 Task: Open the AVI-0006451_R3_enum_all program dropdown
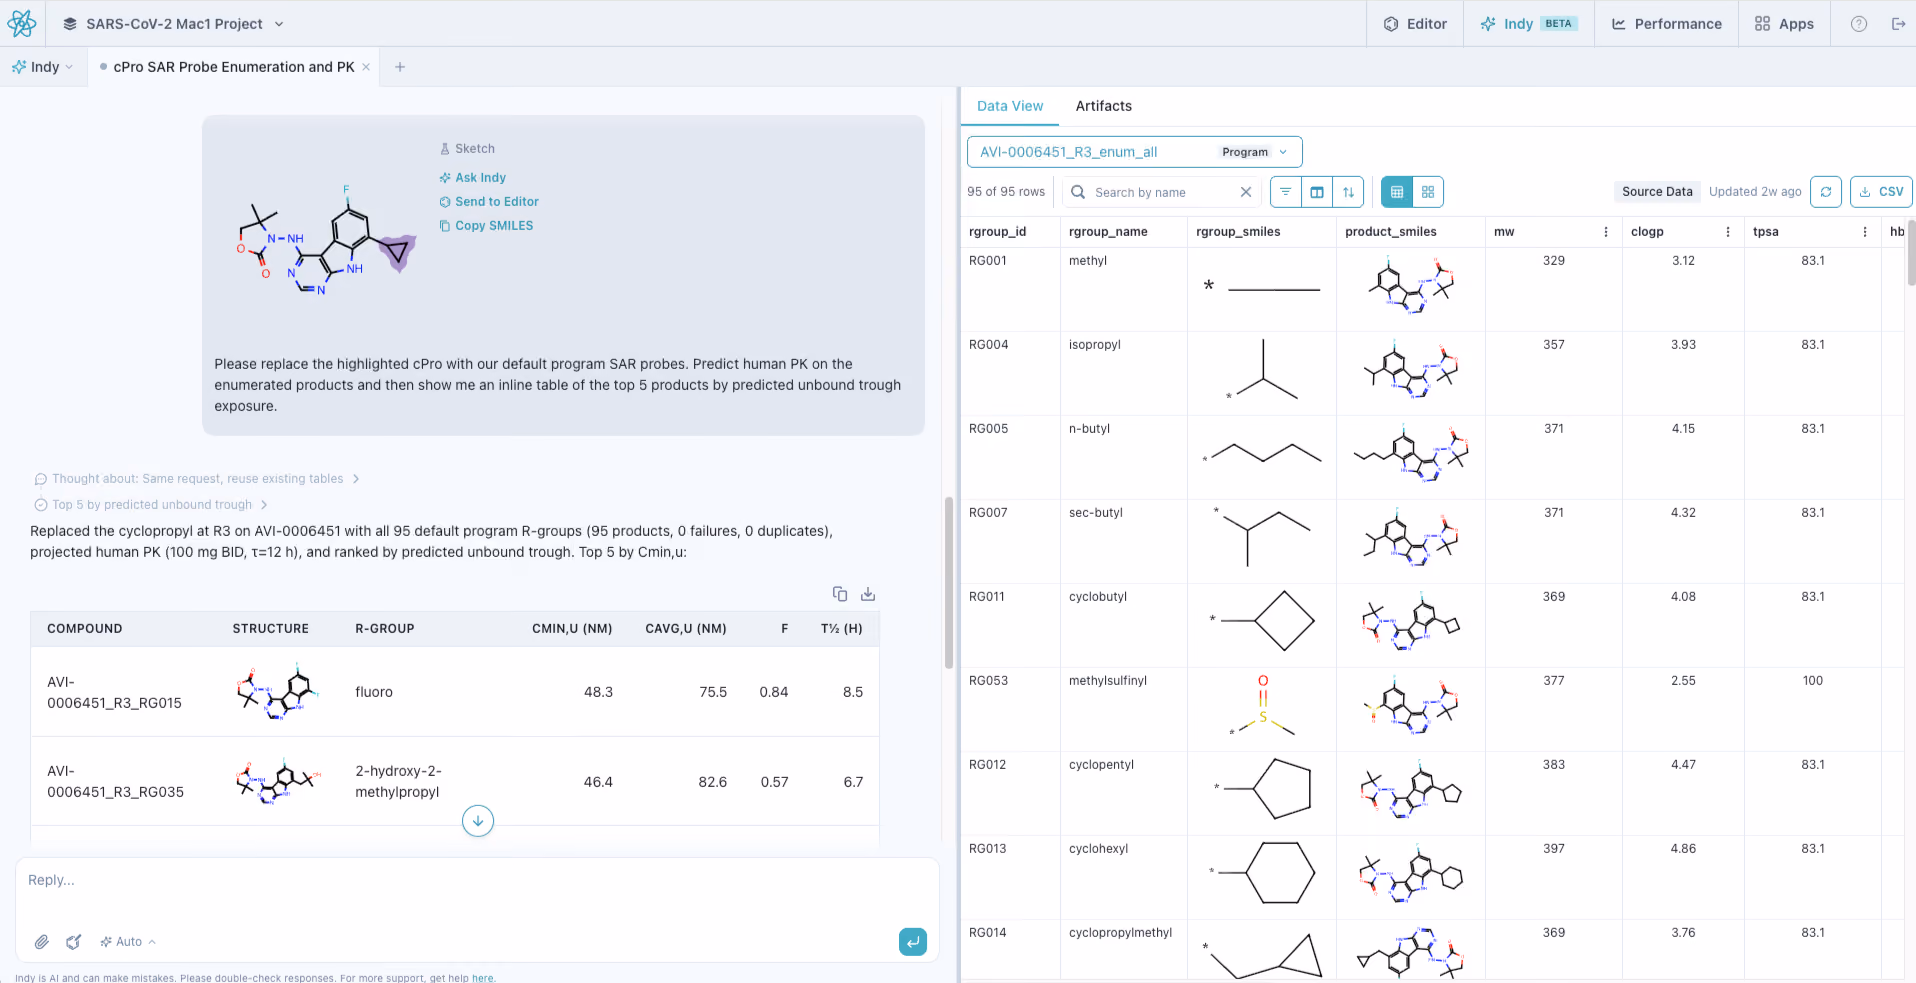pos(1134,152)
